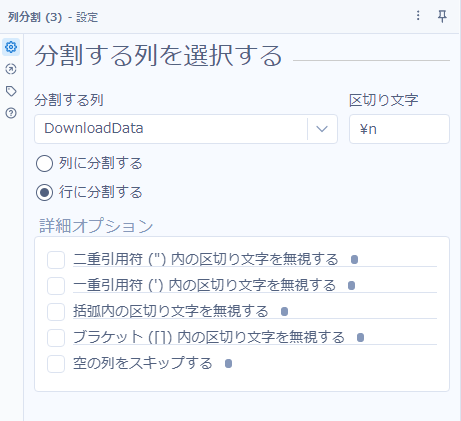Viewport: 461px width, 421px height.
Task: Select the 行に分割する radio button
Action: 44,192
